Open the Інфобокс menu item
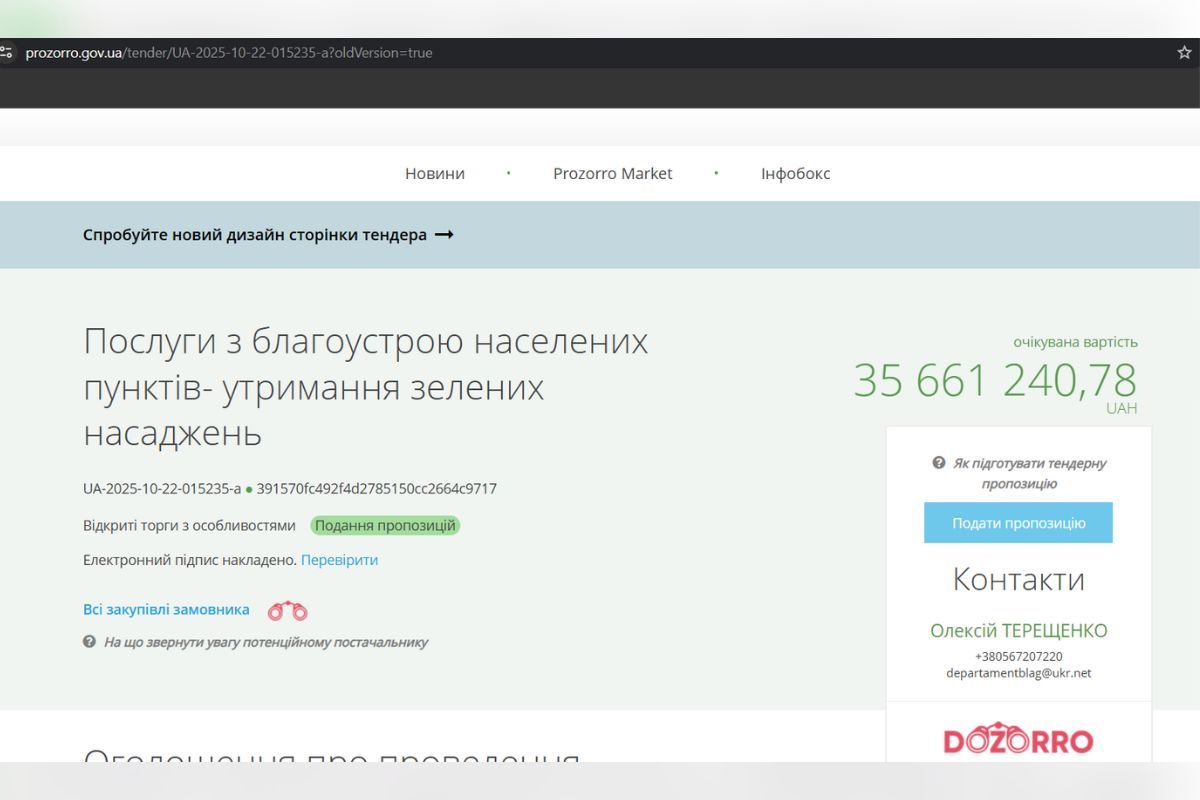This screenshot has height=800, width=1200. [795, 174]
